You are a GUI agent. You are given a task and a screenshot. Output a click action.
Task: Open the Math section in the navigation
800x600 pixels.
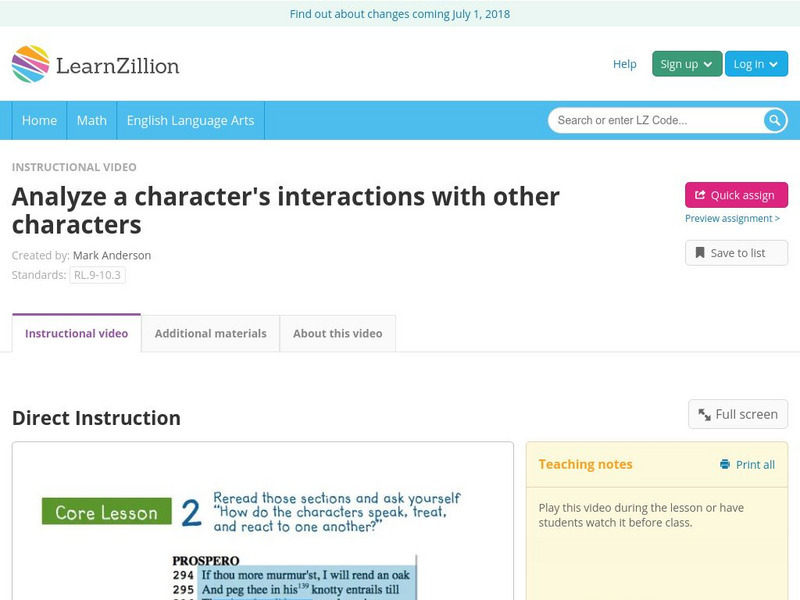click(91, 120)
